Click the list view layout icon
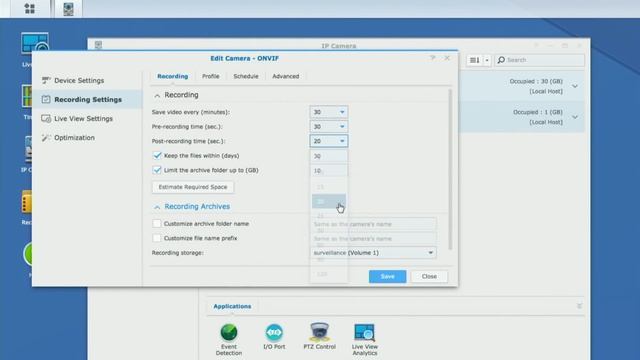Screen dimensions: 640x360 coord(475,60)
